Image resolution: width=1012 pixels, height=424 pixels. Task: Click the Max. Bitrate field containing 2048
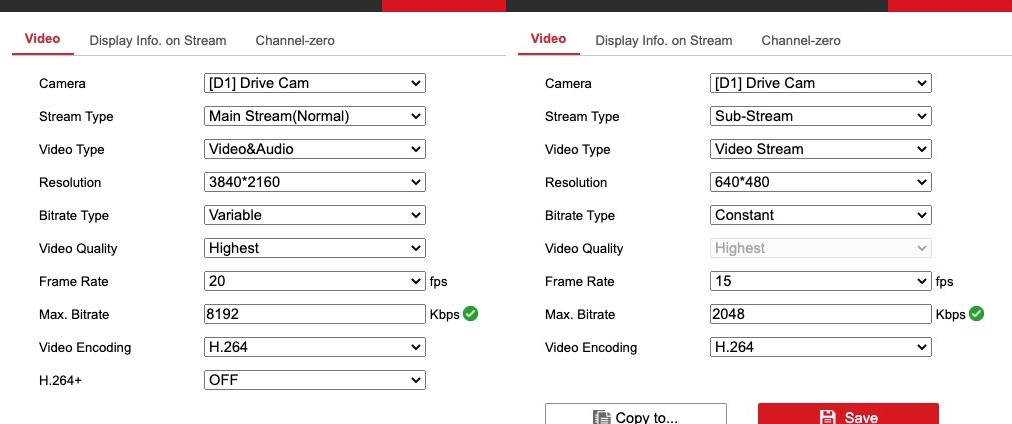point(820,314)
